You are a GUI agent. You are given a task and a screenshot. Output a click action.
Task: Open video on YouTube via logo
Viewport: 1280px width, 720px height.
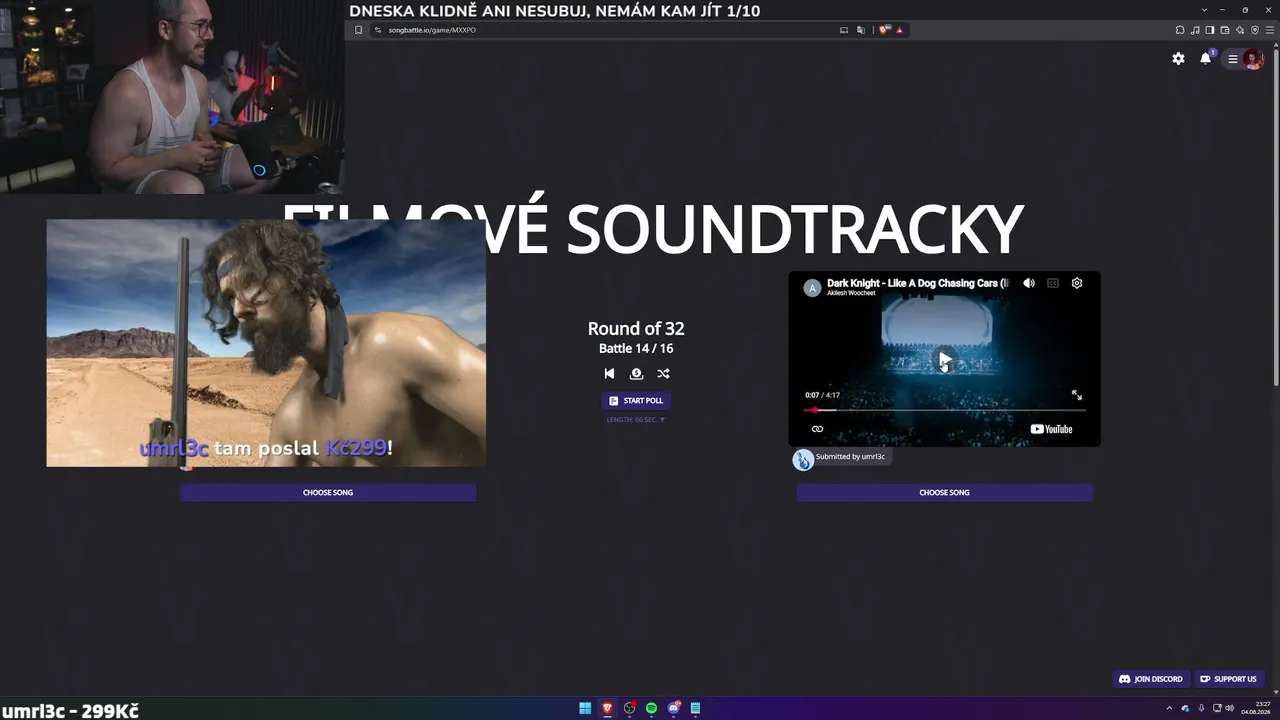pos(1052,429)
